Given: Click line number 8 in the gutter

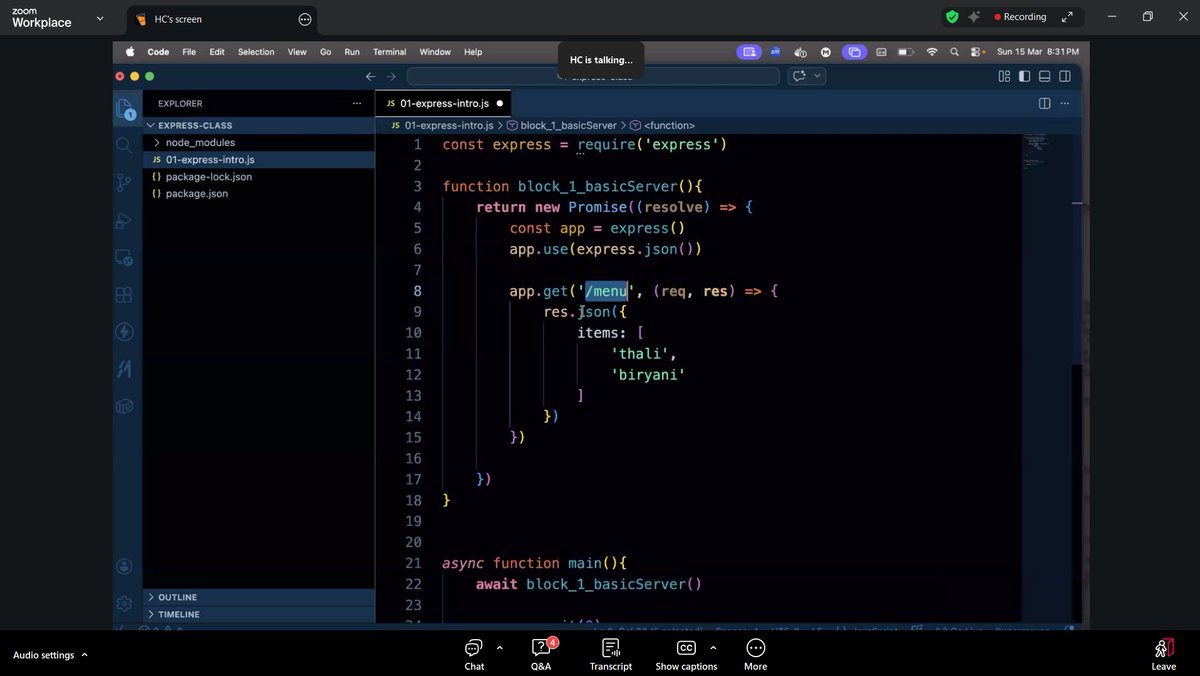Looking at the screenshot, I should click(415, 291).
